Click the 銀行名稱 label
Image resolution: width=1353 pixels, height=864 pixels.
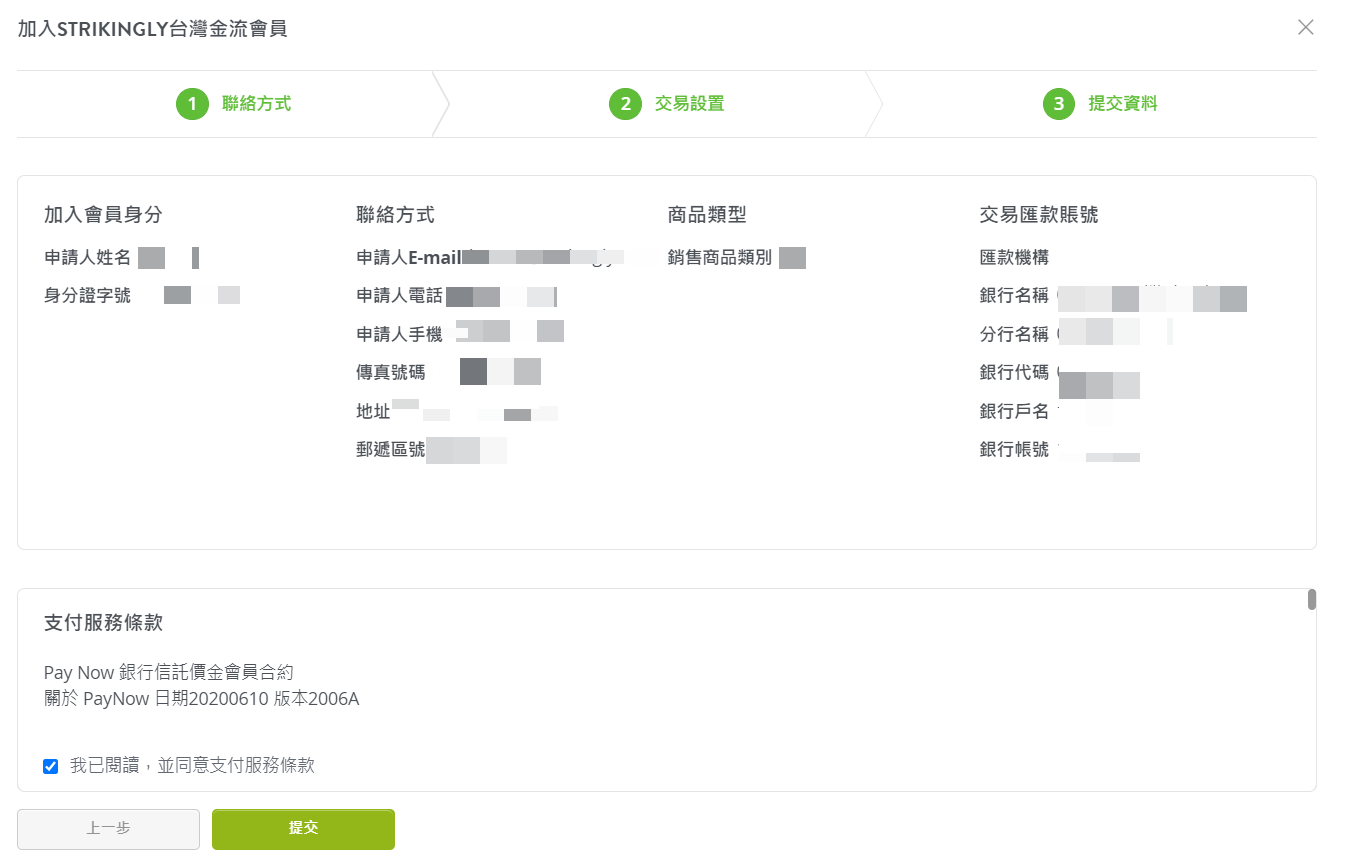[x=1015, y=296]
